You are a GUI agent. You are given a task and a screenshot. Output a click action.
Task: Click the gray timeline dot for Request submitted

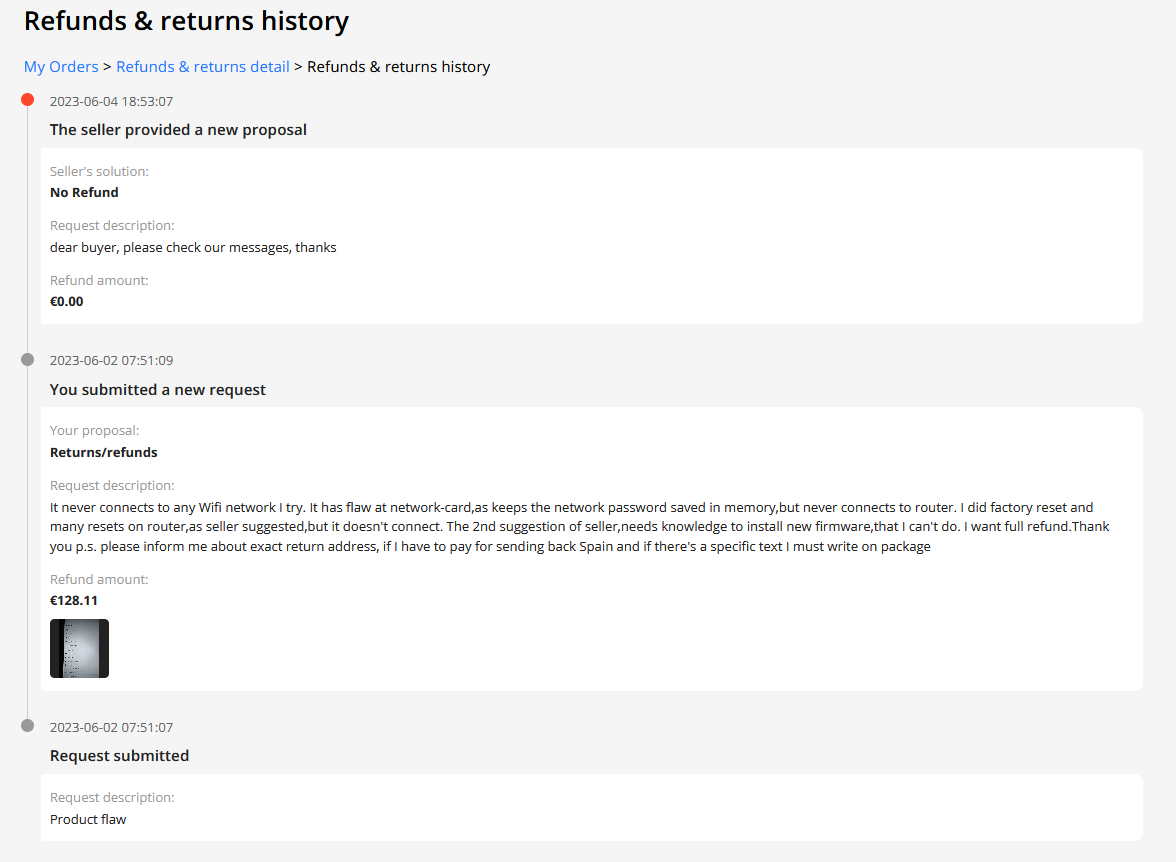point(28,725)
